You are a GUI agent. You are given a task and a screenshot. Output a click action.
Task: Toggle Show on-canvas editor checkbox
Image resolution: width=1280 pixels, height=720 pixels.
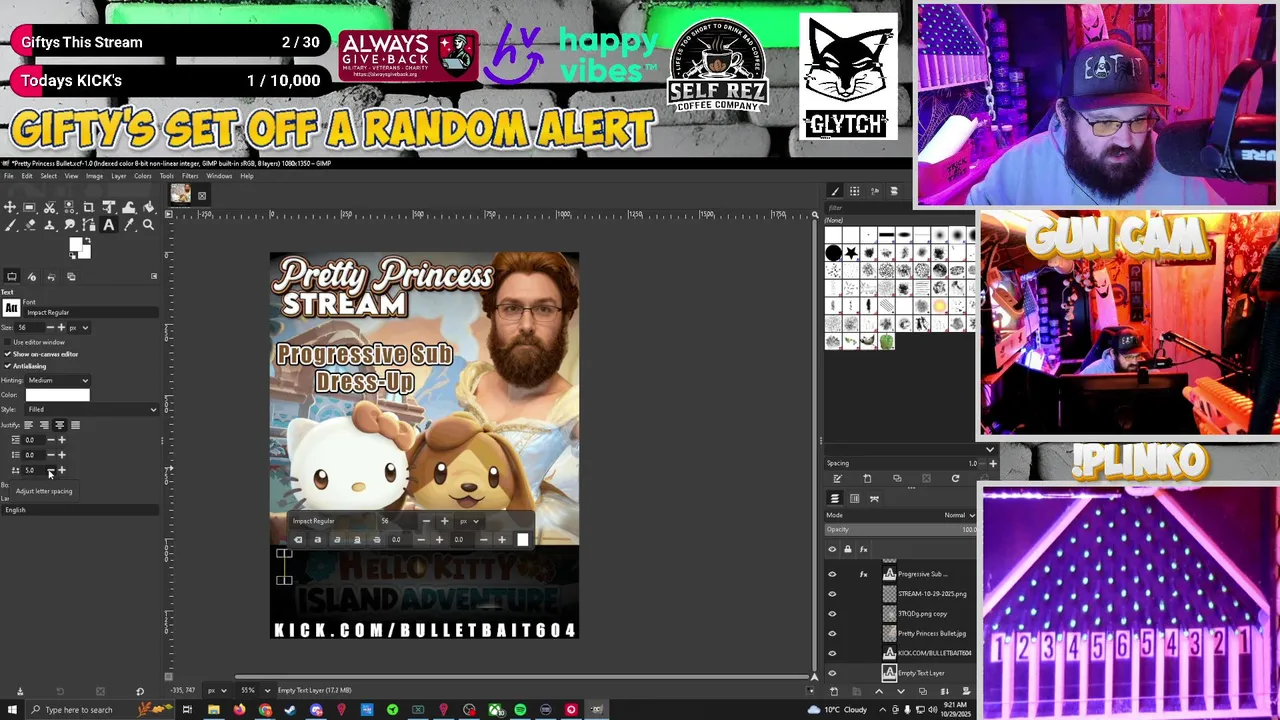pos(7,354)
